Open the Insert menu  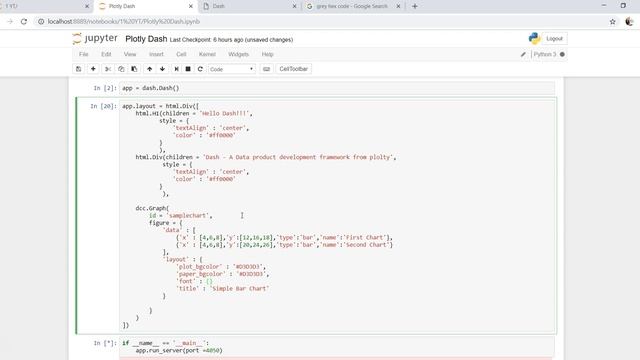click(156, 54)
